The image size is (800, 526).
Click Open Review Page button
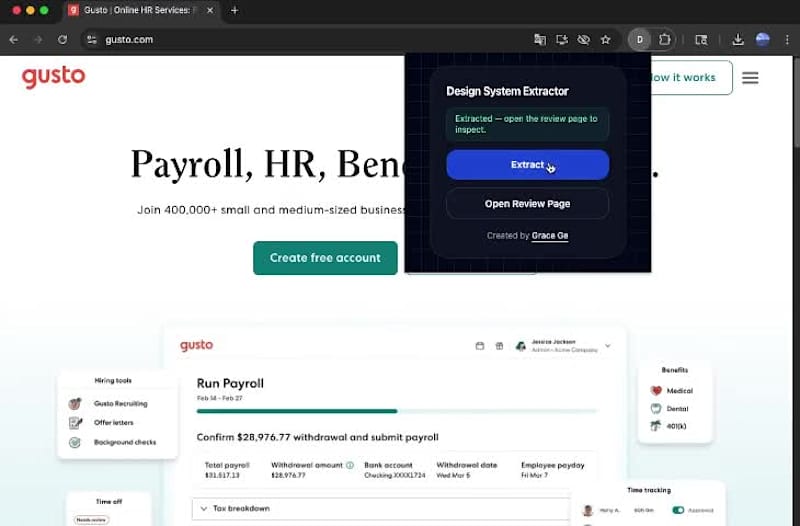pos(527,204)
